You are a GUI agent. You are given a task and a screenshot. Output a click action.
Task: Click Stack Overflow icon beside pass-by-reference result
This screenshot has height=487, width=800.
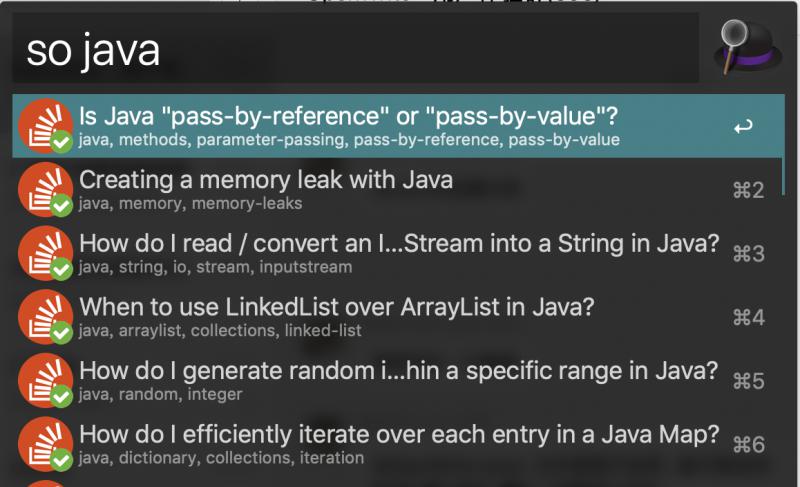45,126
